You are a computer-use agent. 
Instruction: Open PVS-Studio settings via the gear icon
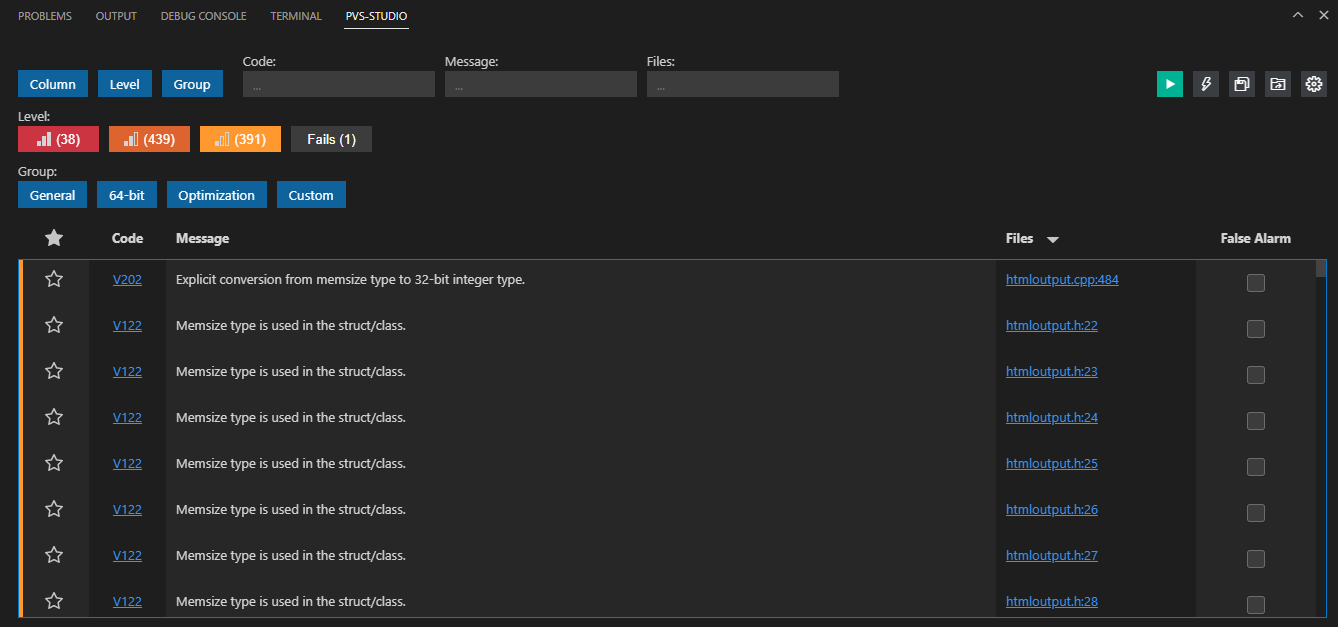(x=1313, y=84)
